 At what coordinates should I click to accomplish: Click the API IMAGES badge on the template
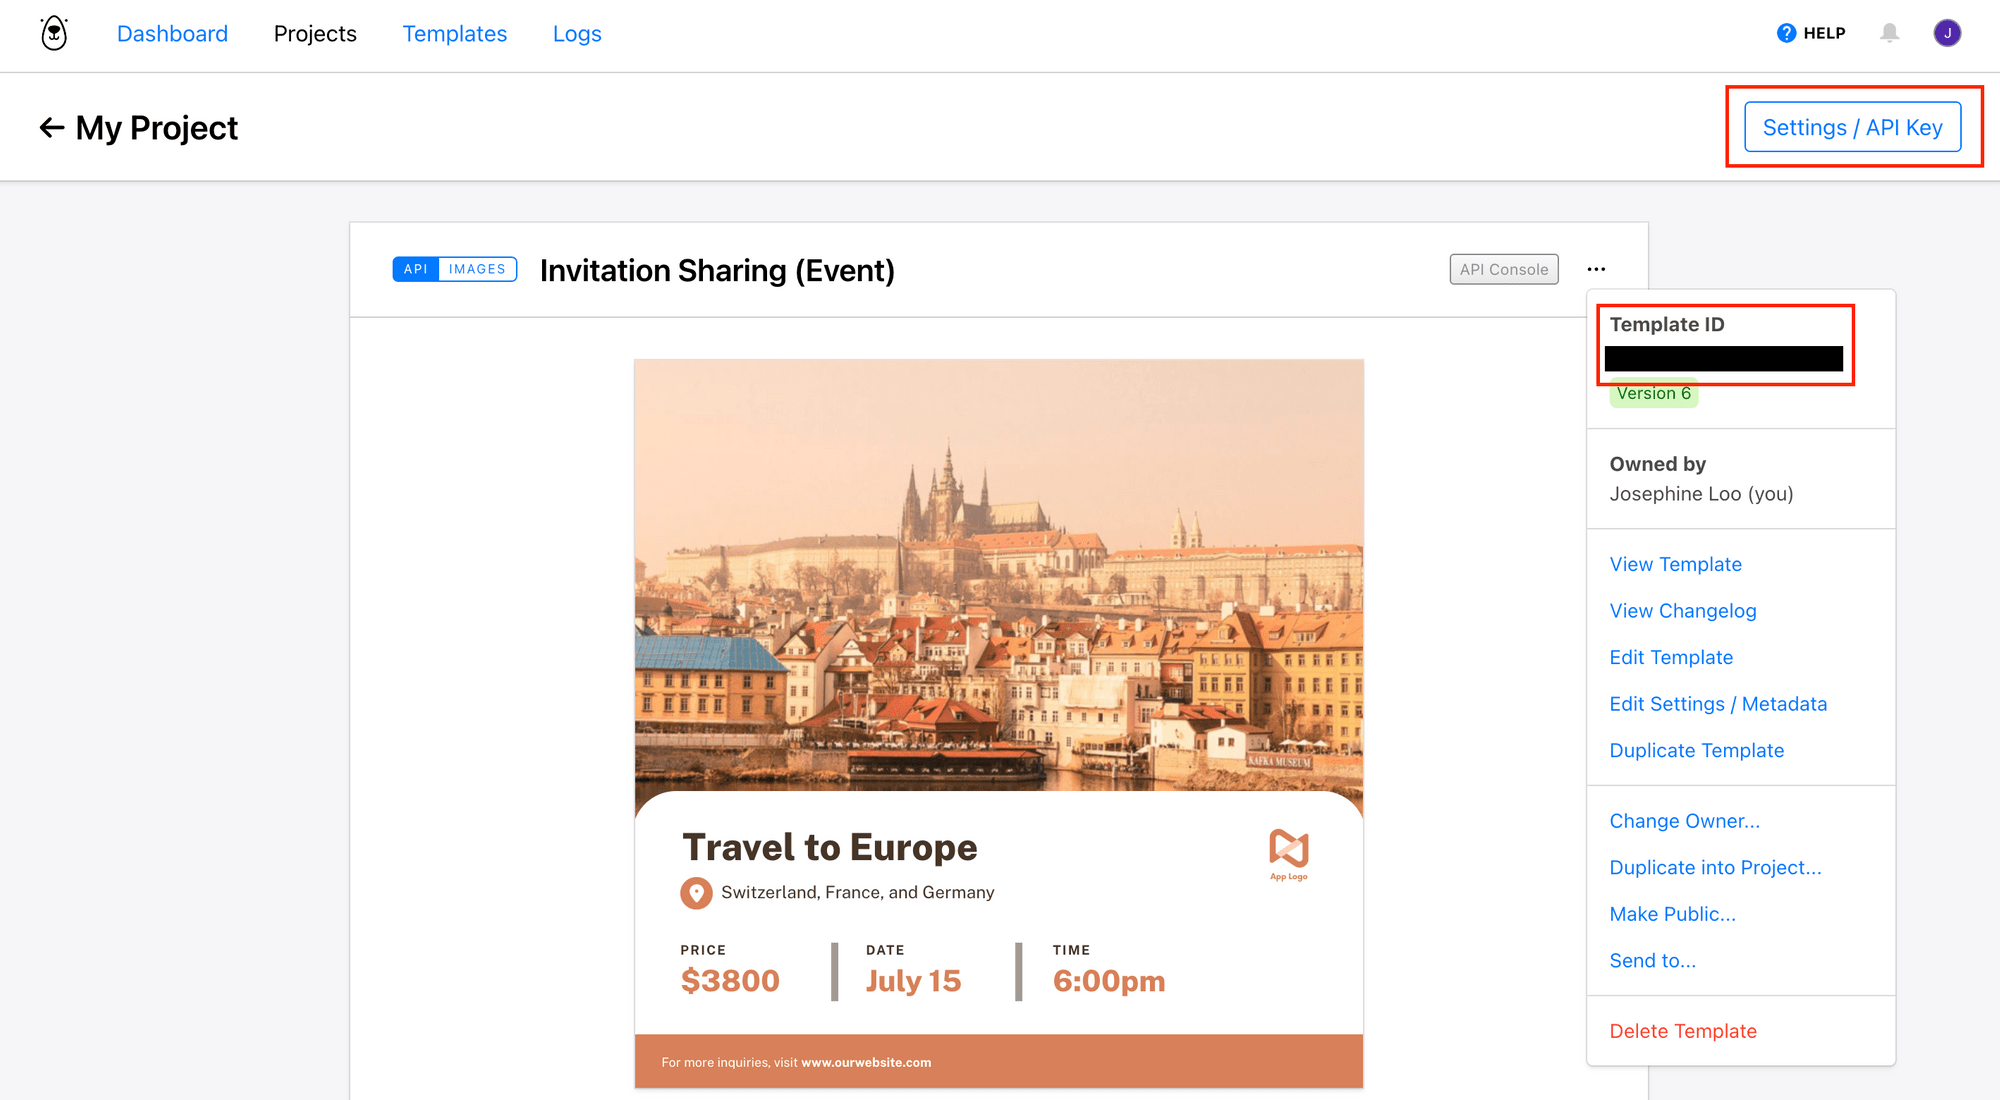tap(454, 269)
